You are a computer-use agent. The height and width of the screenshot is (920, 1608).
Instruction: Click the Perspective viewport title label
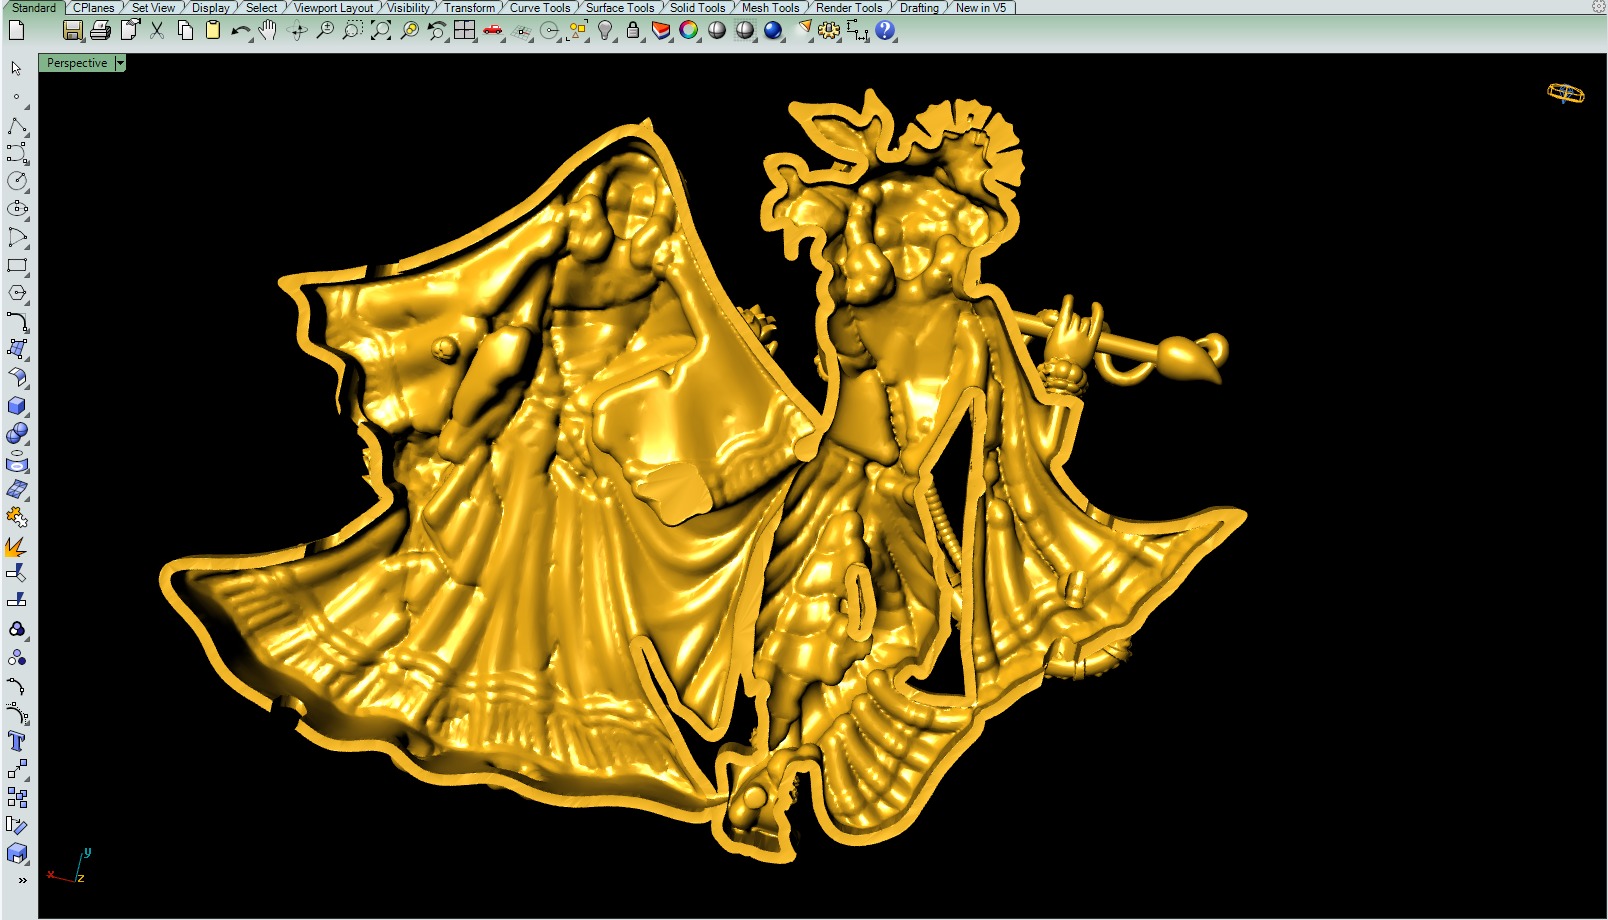(x=77, y=63)
